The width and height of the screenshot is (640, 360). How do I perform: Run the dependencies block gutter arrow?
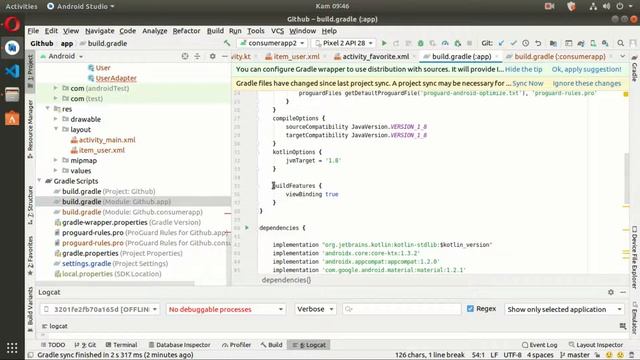click(247, 227)
